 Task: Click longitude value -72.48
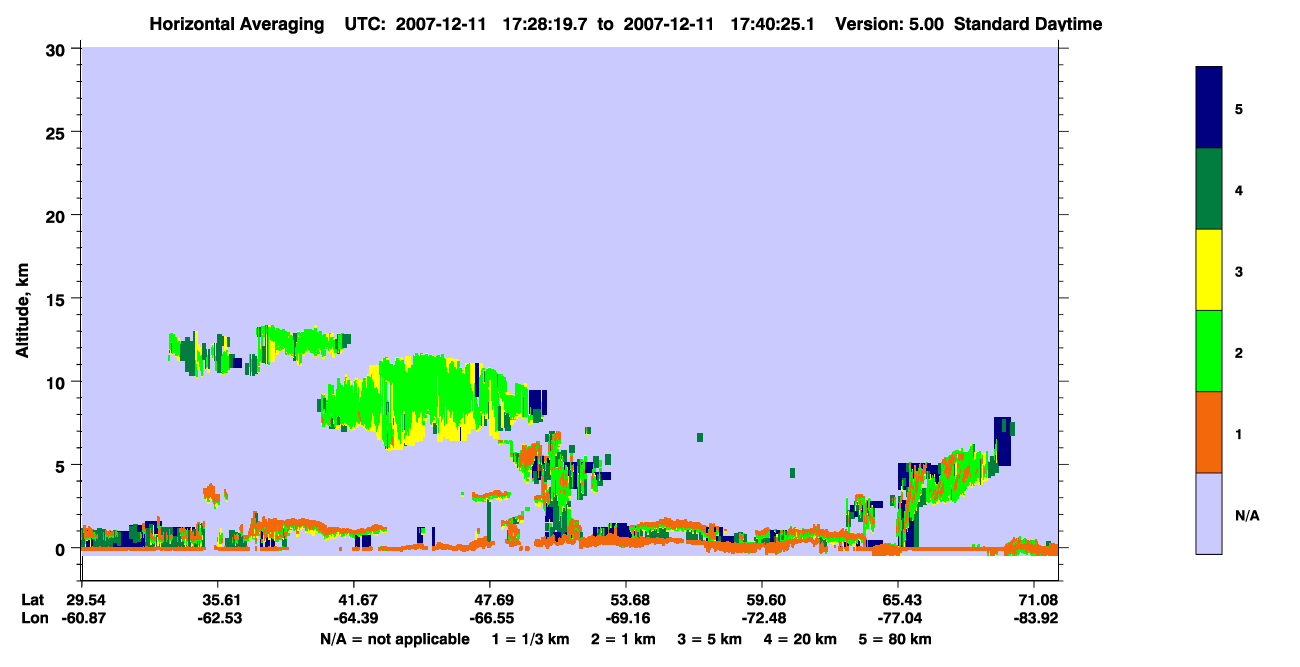coord(762,618)
